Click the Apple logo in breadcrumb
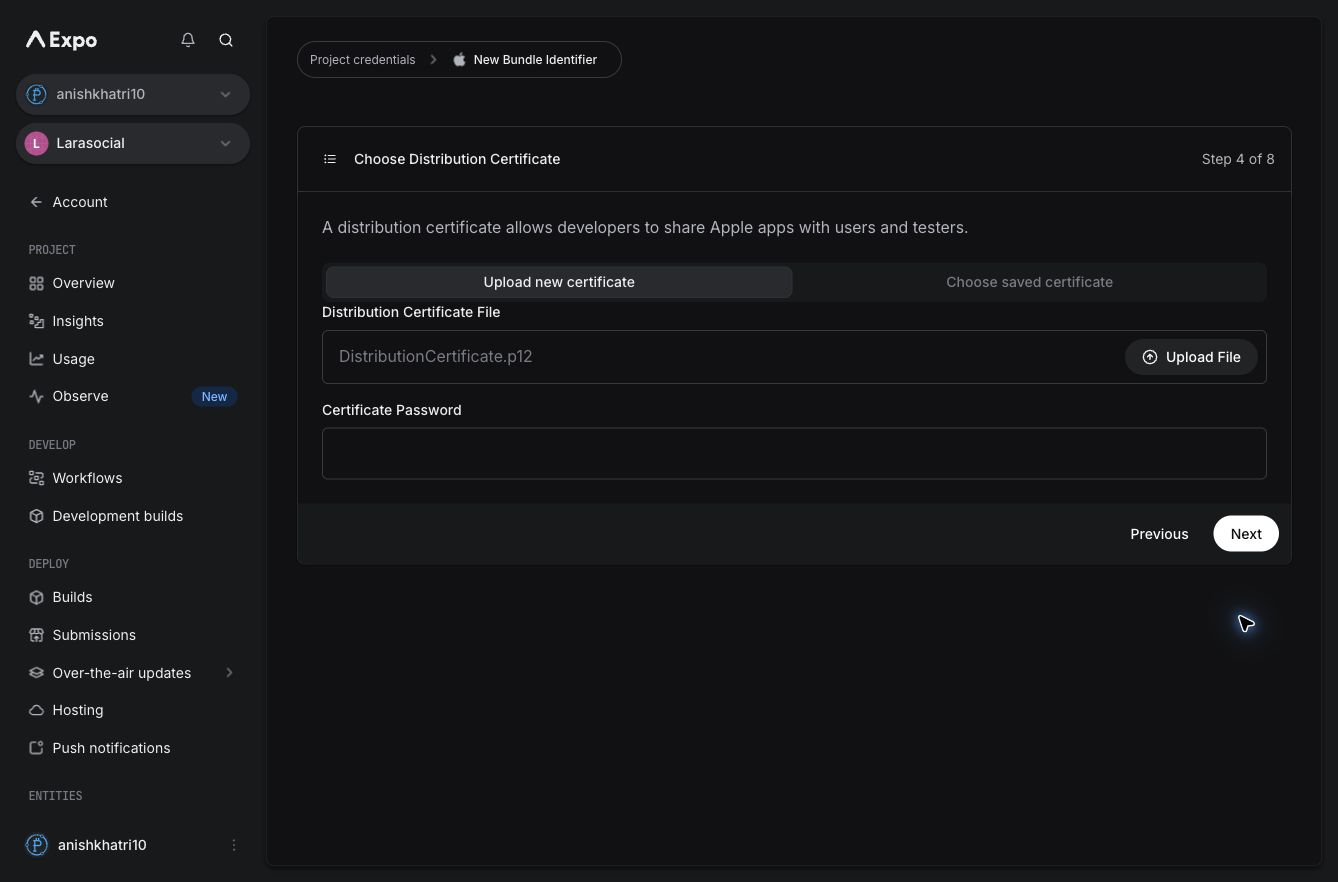Screen dimensions: 1338x882 pos(459,59)
